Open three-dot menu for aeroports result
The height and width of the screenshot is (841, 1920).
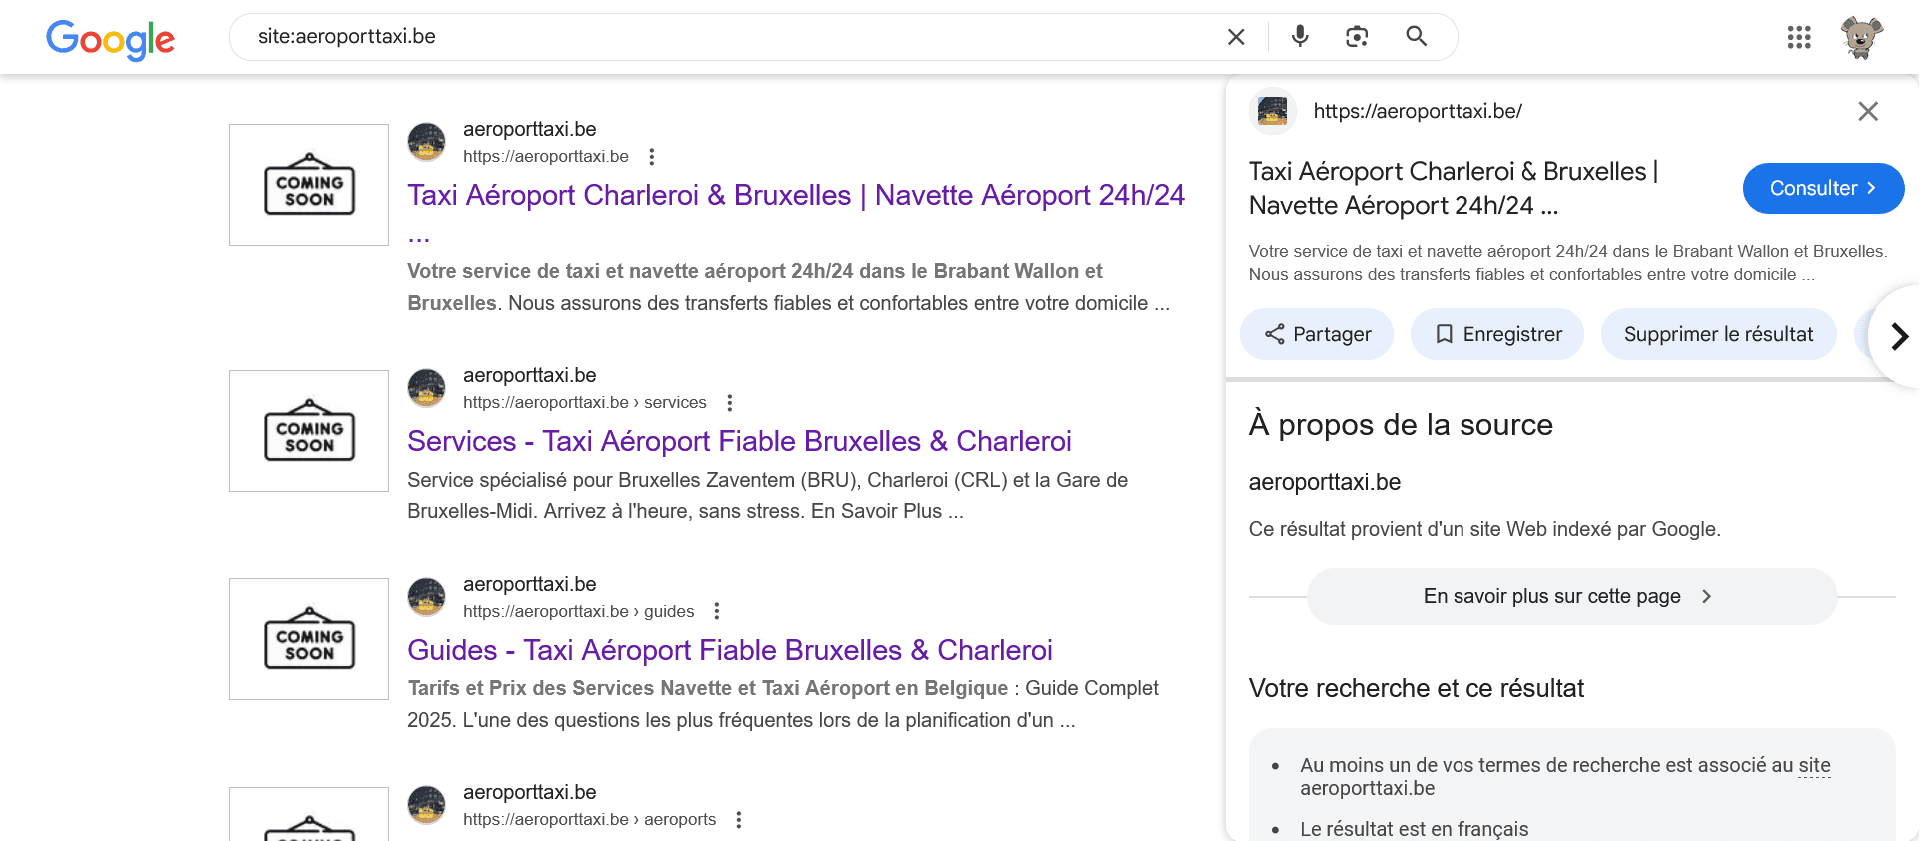click(x=739, y=820)
